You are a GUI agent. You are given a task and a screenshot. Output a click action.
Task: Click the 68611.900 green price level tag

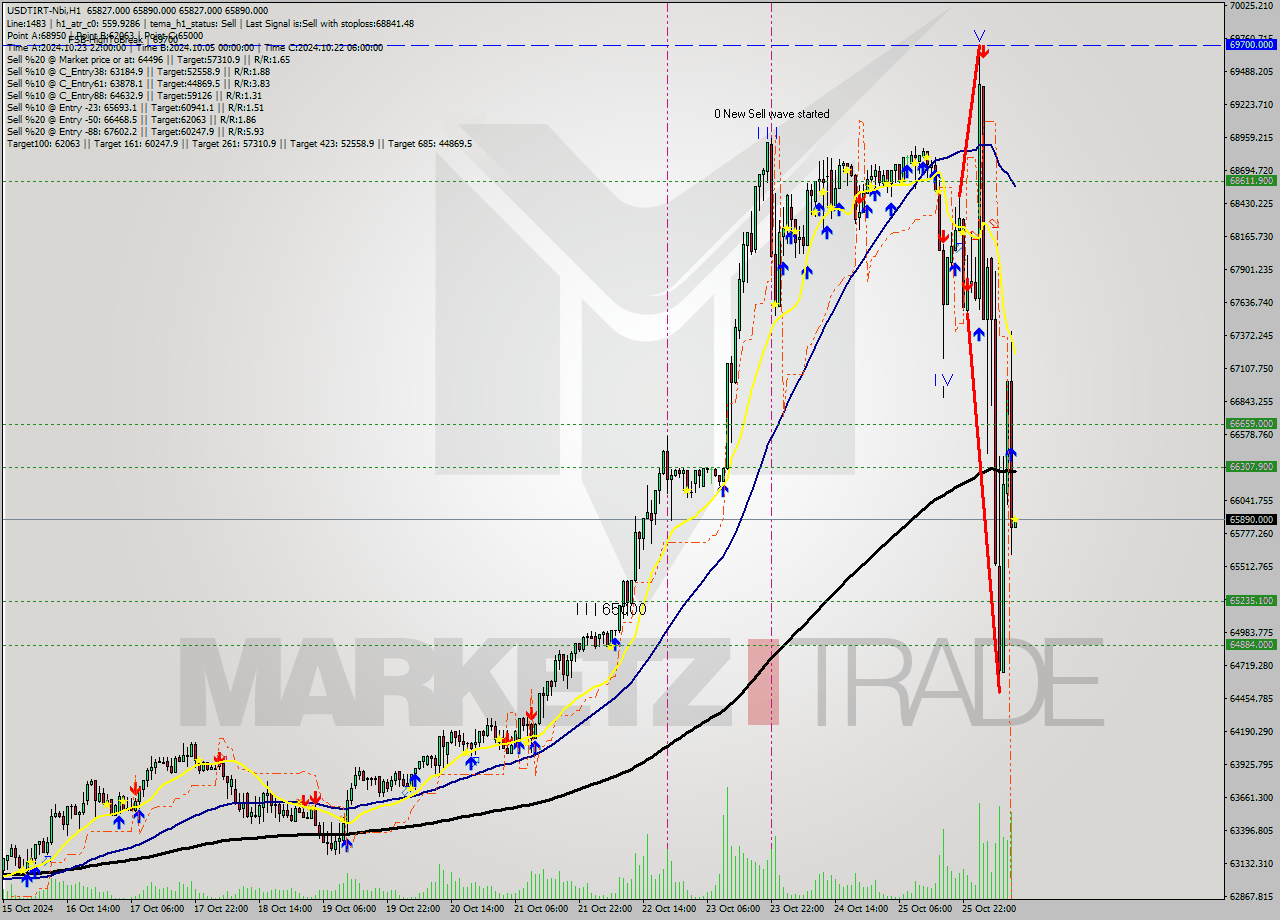[x=1251, y=181]
